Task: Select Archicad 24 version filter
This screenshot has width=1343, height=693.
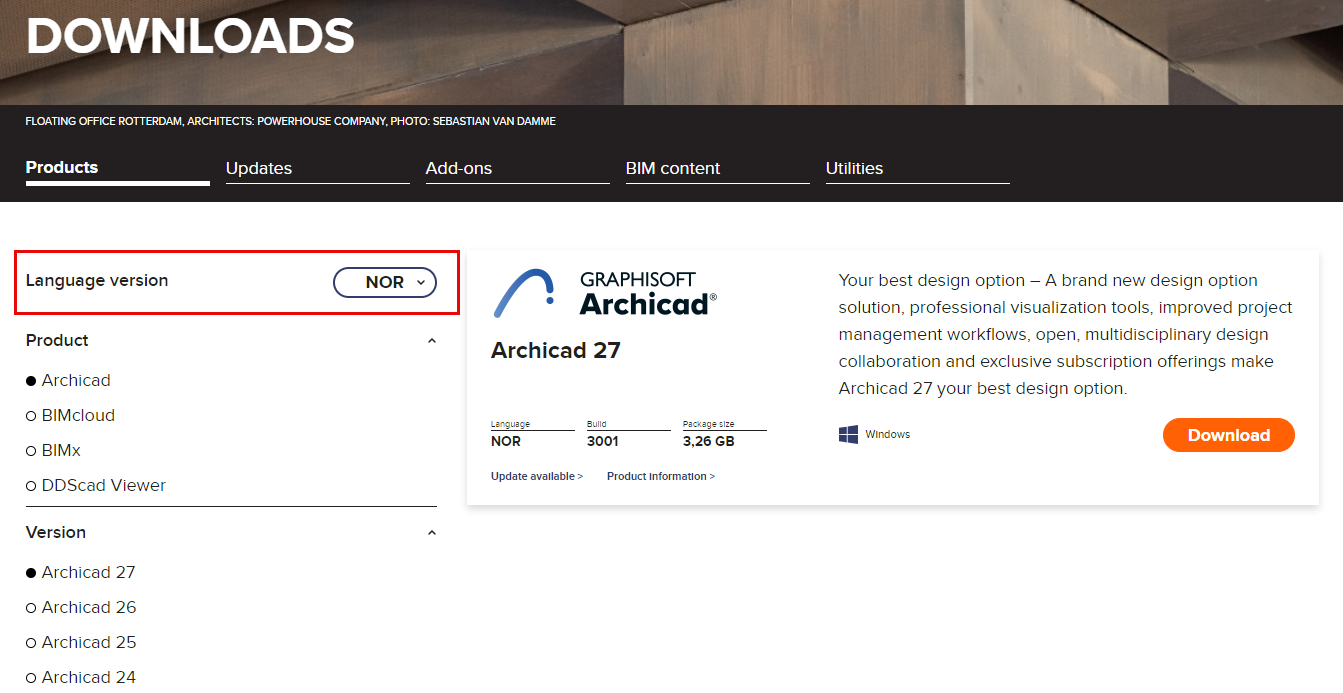Action: click(81, 677)
